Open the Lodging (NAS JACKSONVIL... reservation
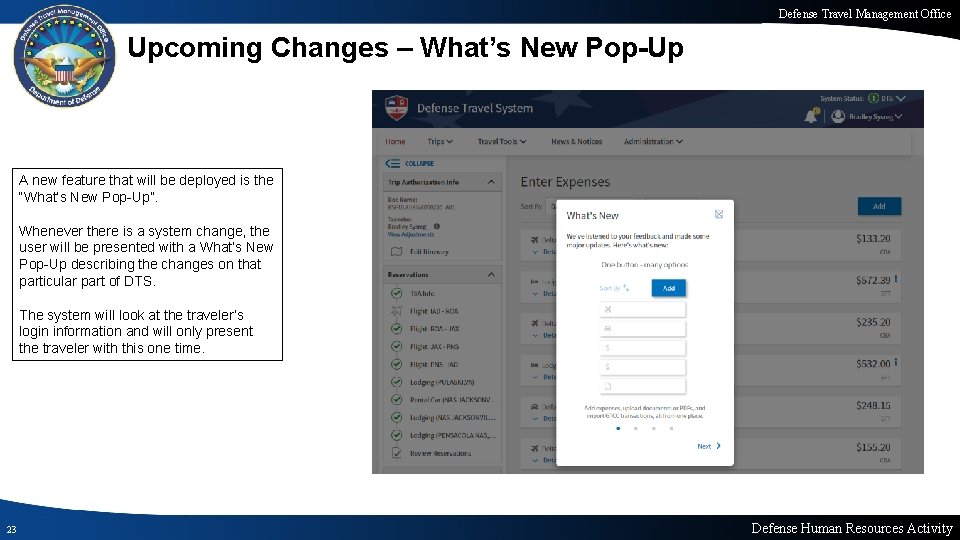The height and width of the screenshot is (540, 960). (453, 418)
